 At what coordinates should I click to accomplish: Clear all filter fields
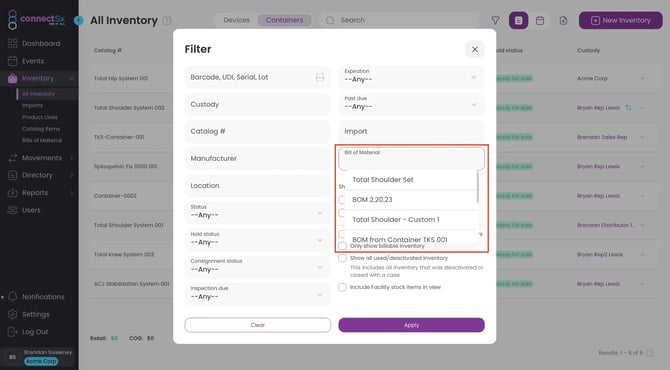coord(258,325)
